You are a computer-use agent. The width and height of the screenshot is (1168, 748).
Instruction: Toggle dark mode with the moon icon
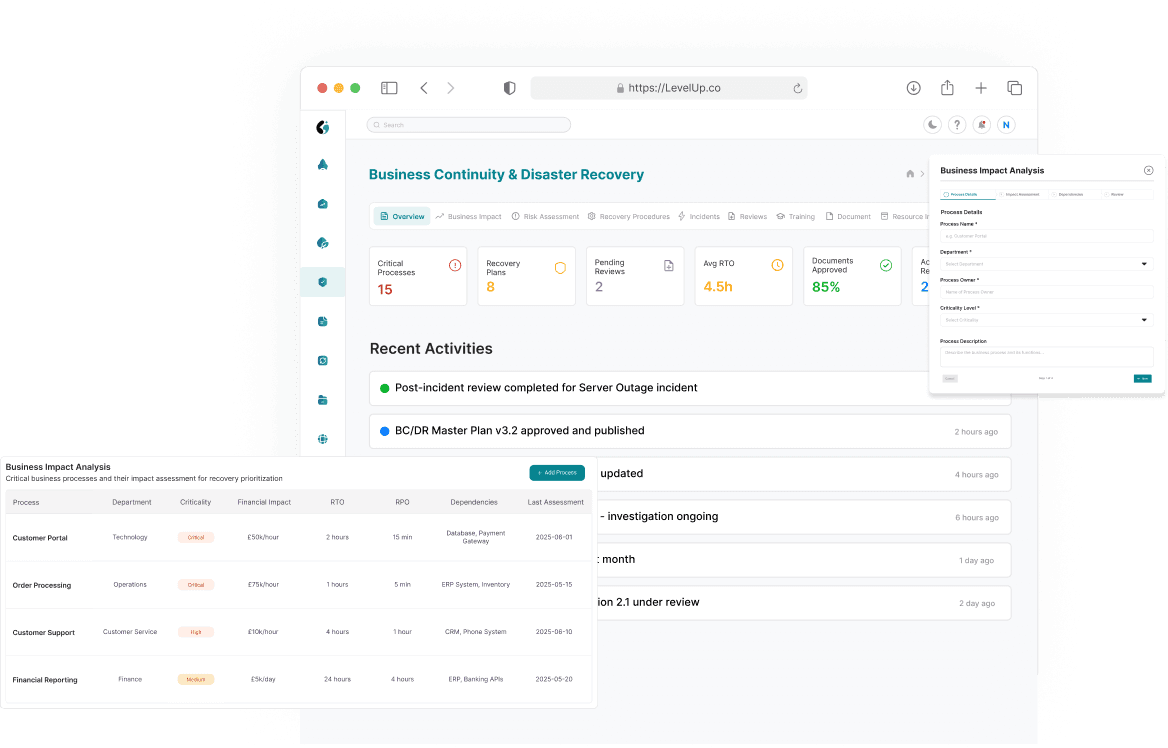tap(932, 125)
